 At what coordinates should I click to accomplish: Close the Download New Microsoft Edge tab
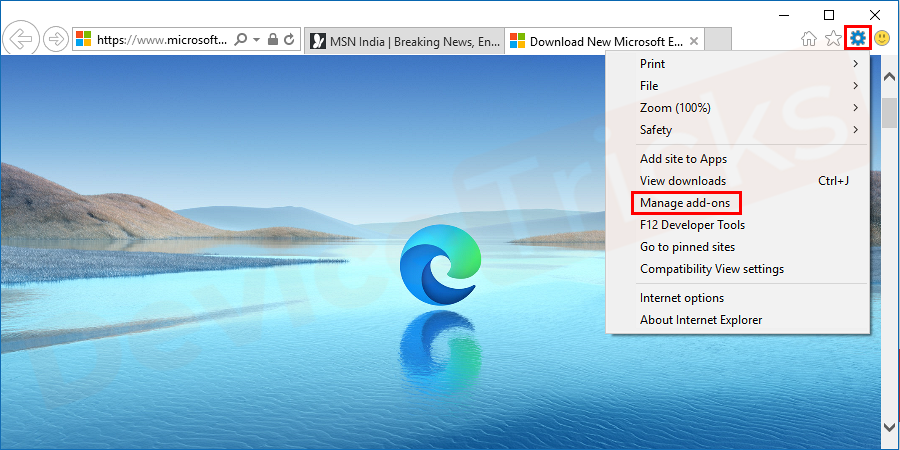coord(695,41)
